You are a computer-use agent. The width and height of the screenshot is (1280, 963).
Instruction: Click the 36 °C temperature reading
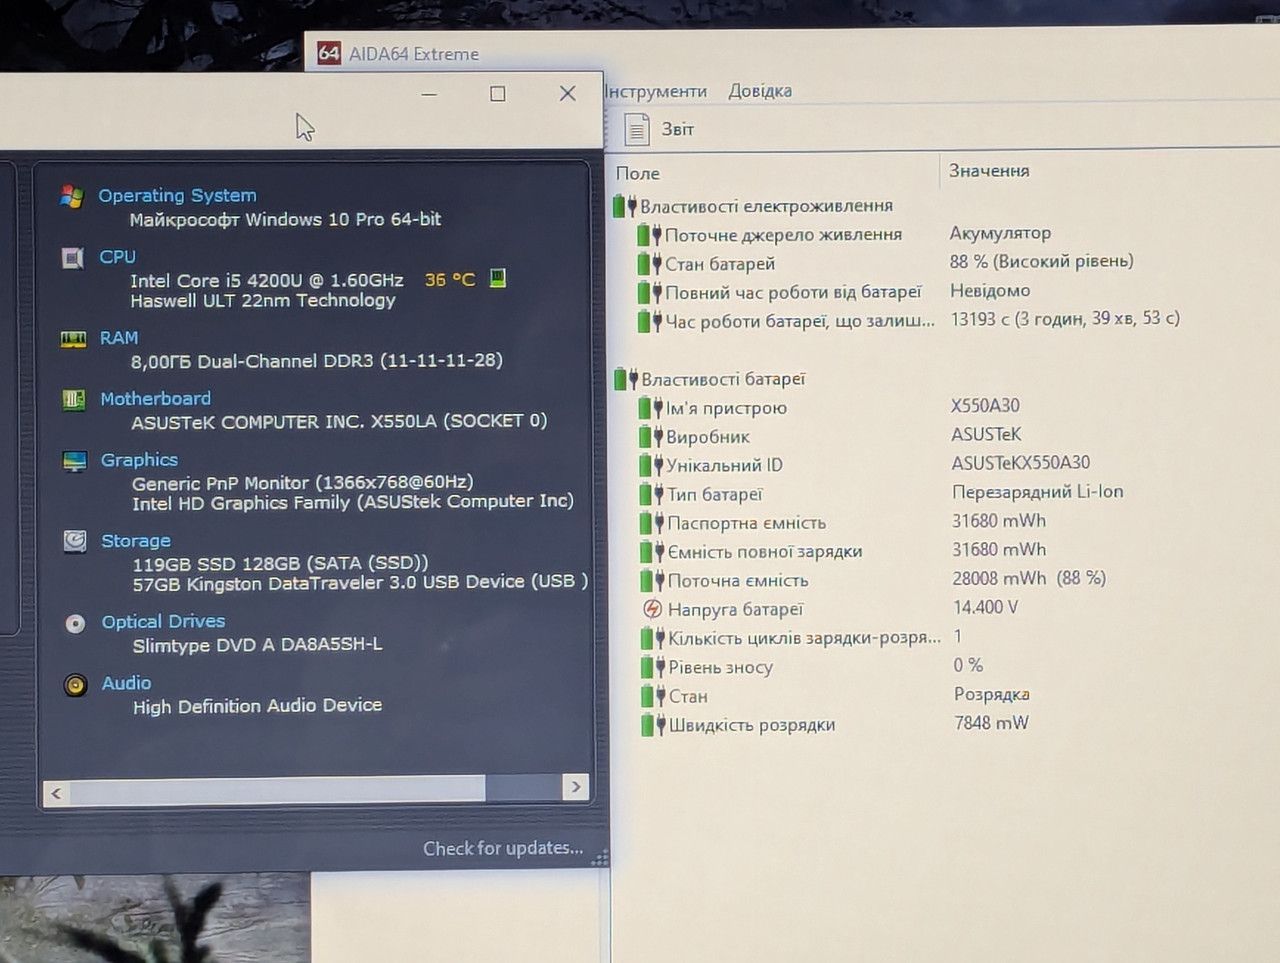click(x=450, y=280)
